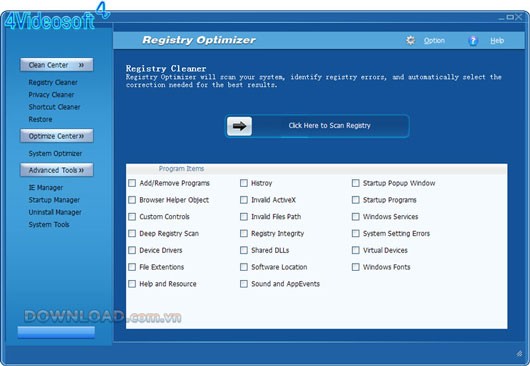Enable the Browser Helper Object checkbox

(x=132, y=200)
